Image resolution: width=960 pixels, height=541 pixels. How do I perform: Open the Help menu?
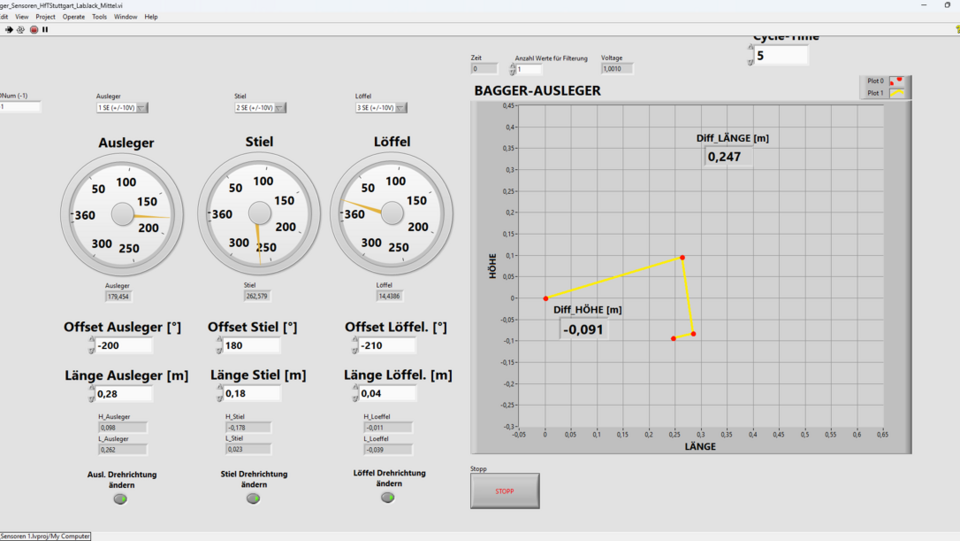click(x=151, y=17)
